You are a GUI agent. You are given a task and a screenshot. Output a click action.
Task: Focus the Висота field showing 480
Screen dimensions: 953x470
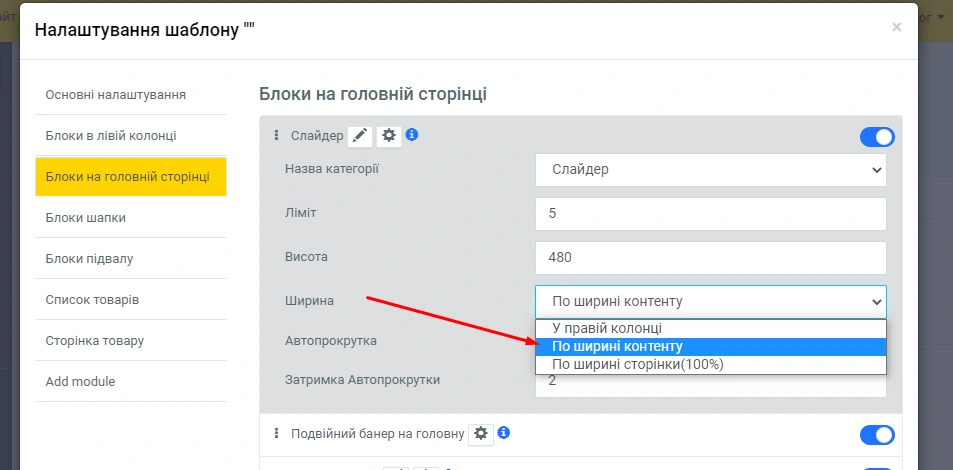[710, 257]
